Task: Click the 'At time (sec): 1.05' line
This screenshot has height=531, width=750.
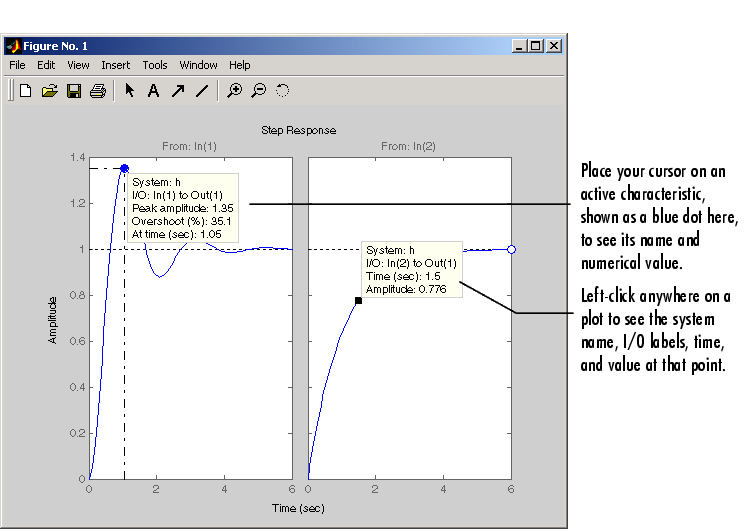Action: pyautogui.click(x=176, y=234)
